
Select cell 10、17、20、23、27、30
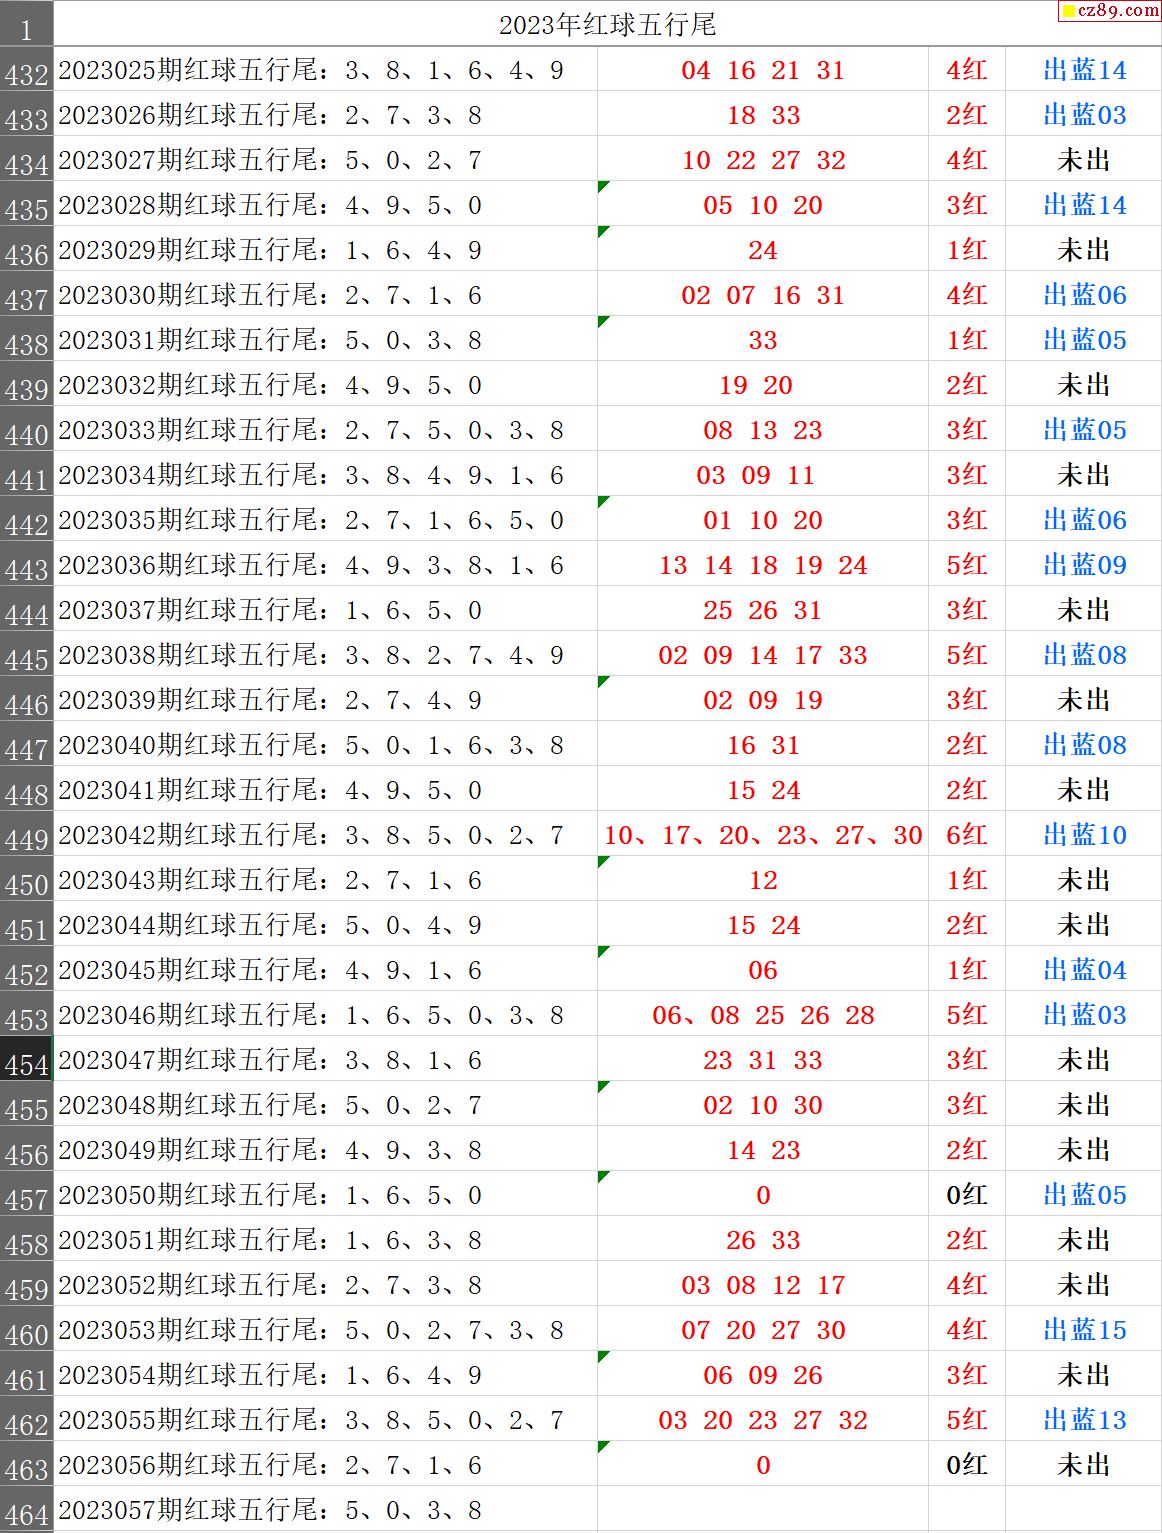tap(763, 835)
